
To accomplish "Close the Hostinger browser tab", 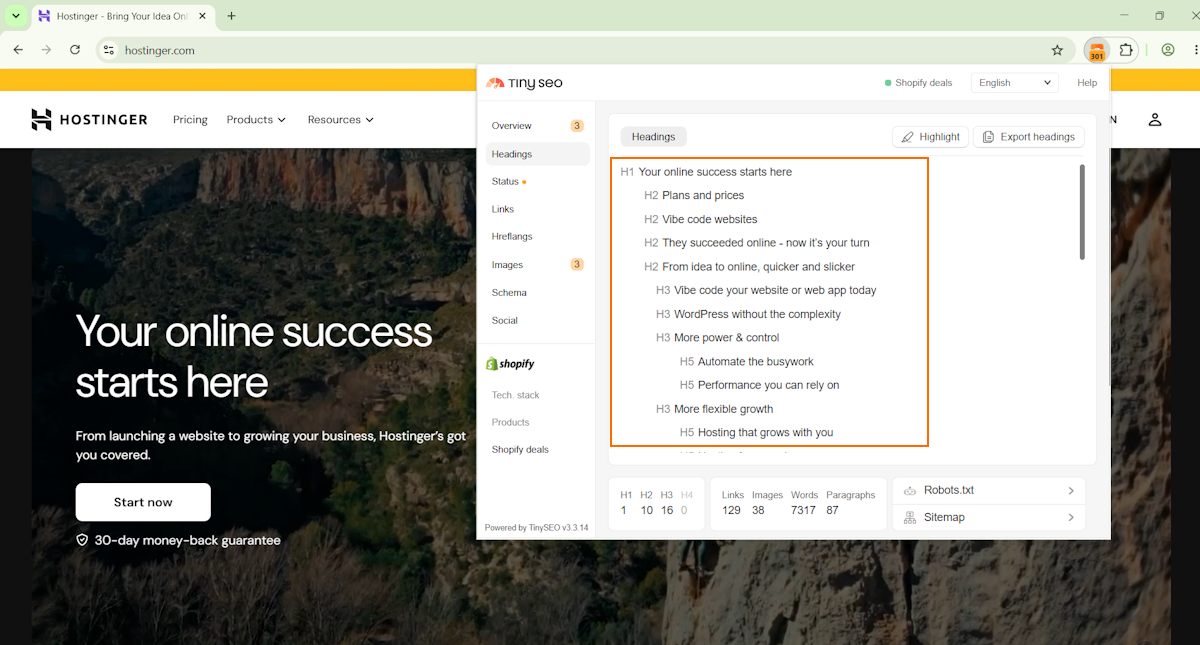I will 204,16.
